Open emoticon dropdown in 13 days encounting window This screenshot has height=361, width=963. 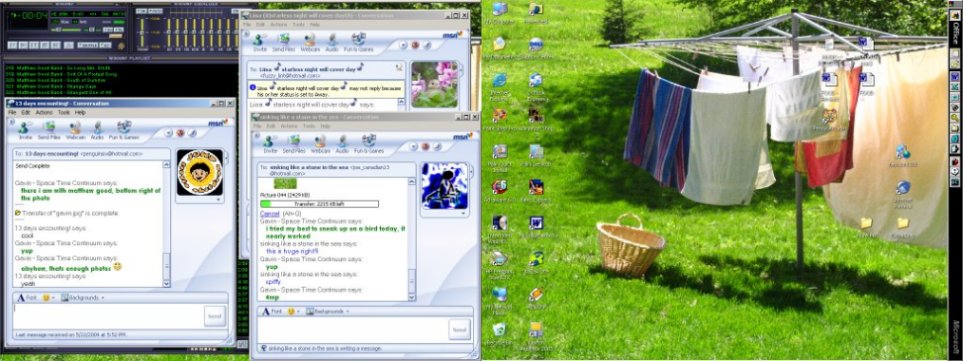(x=48, y=298)
